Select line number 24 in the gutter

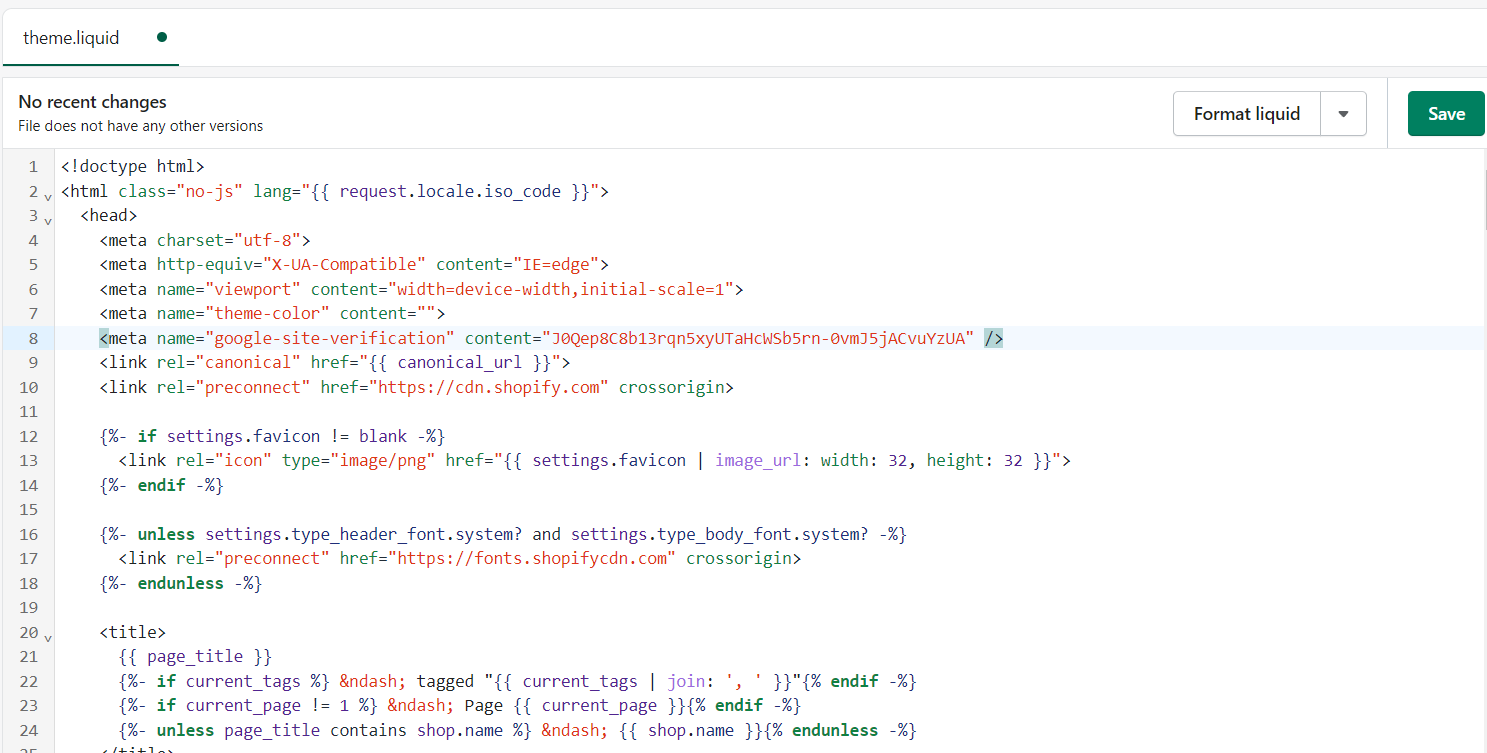(28, 730)
